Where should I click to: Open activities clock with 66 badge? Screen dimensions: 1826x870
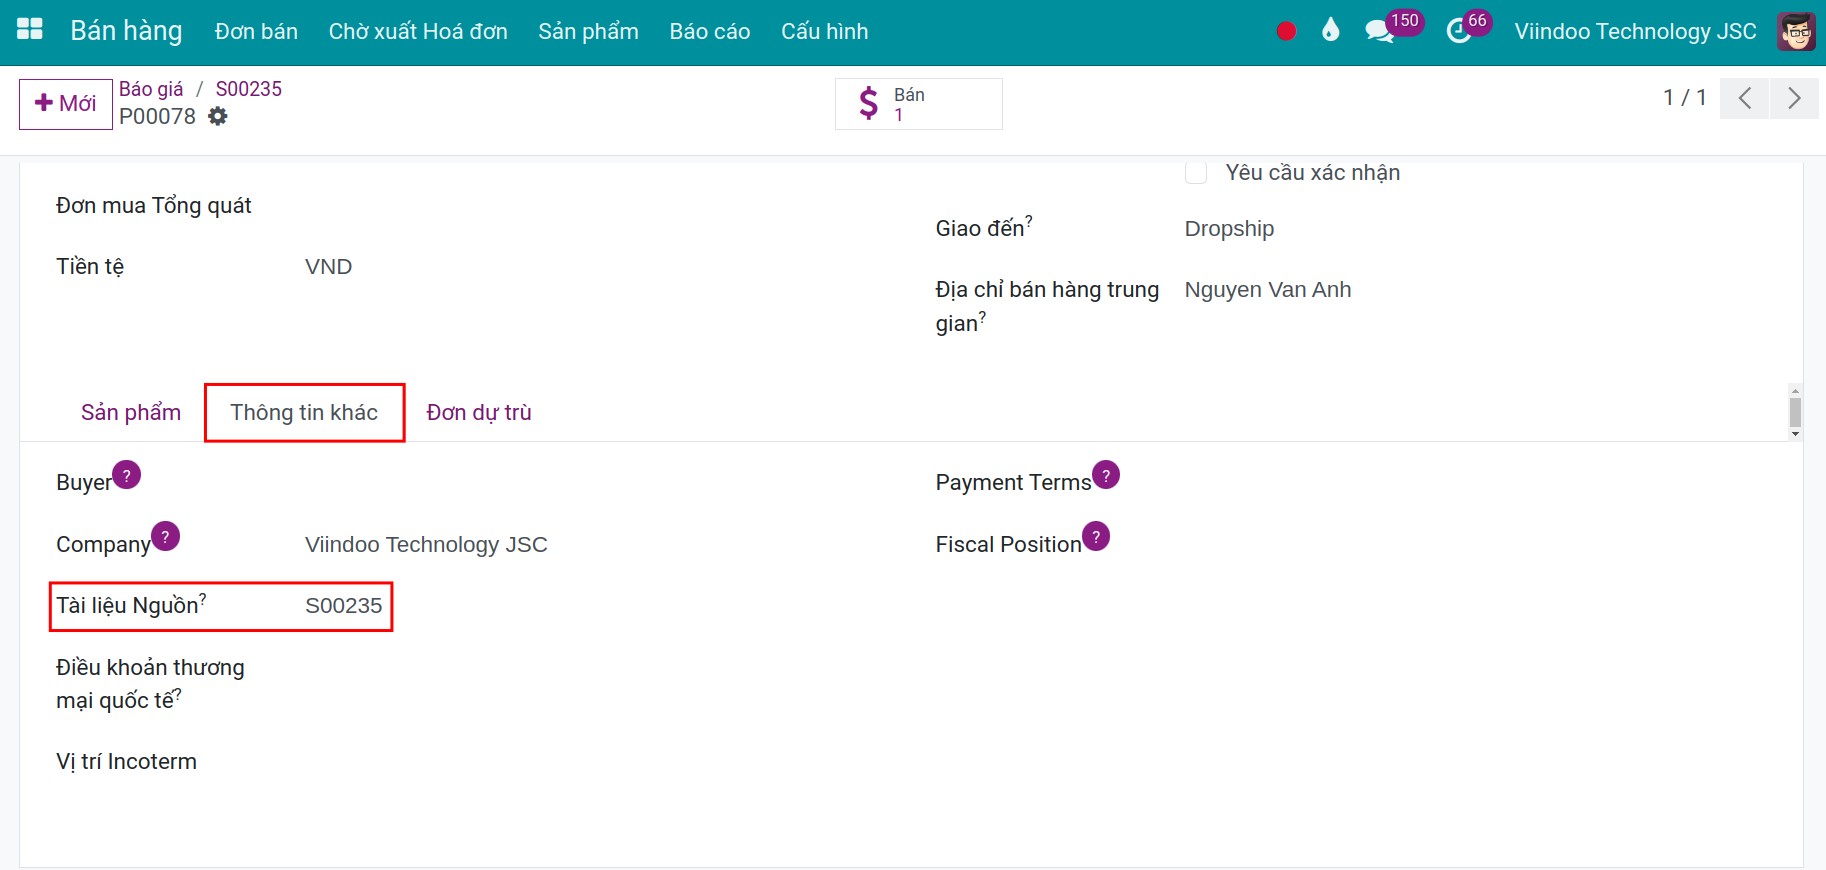[1468, 27]
